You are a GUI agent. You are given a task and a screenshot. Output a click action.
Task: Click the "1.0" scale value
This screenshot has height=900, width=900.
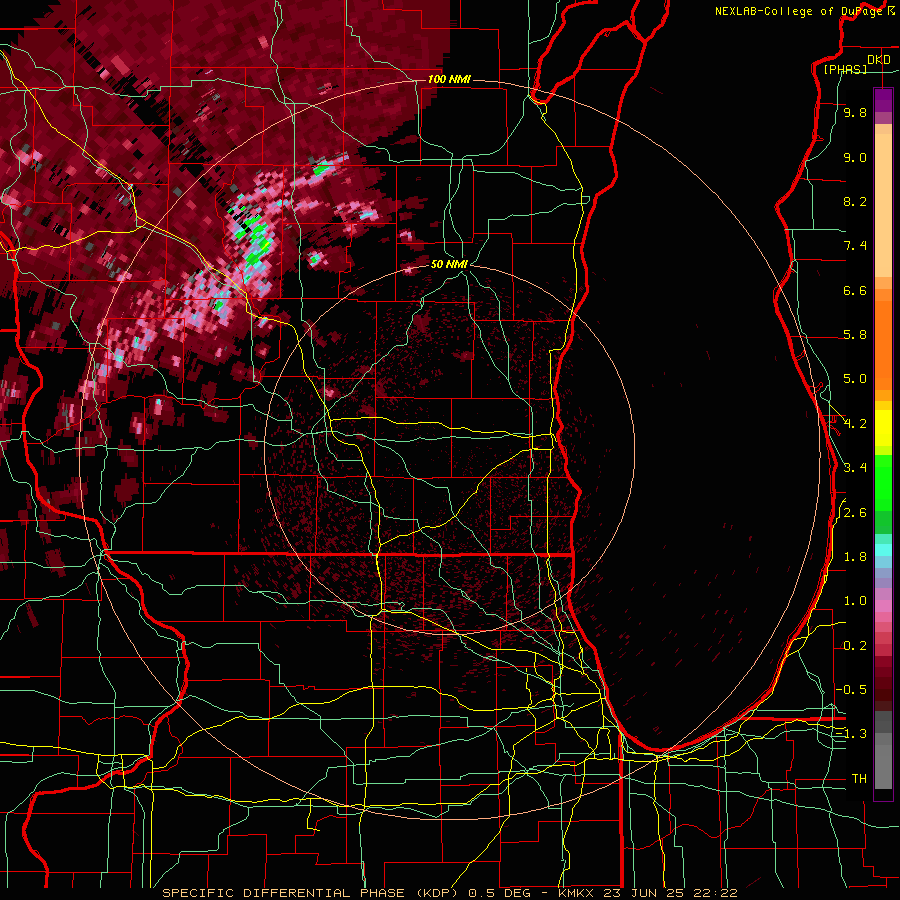click(855, 601)
